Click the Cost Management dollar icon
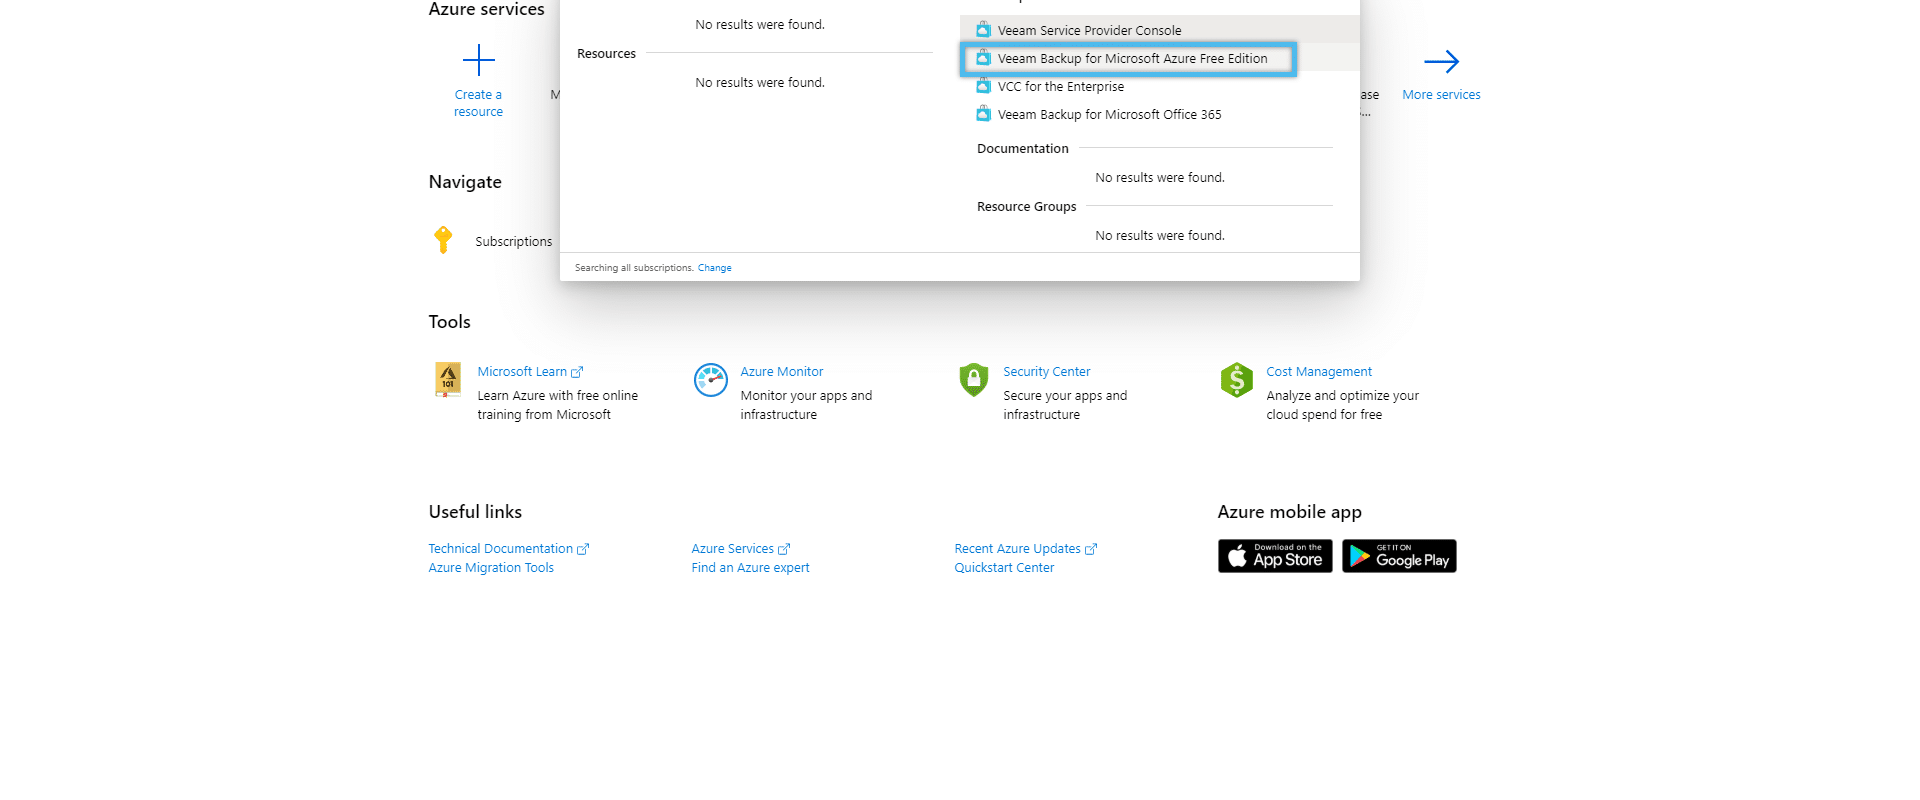 point(1237,380)
